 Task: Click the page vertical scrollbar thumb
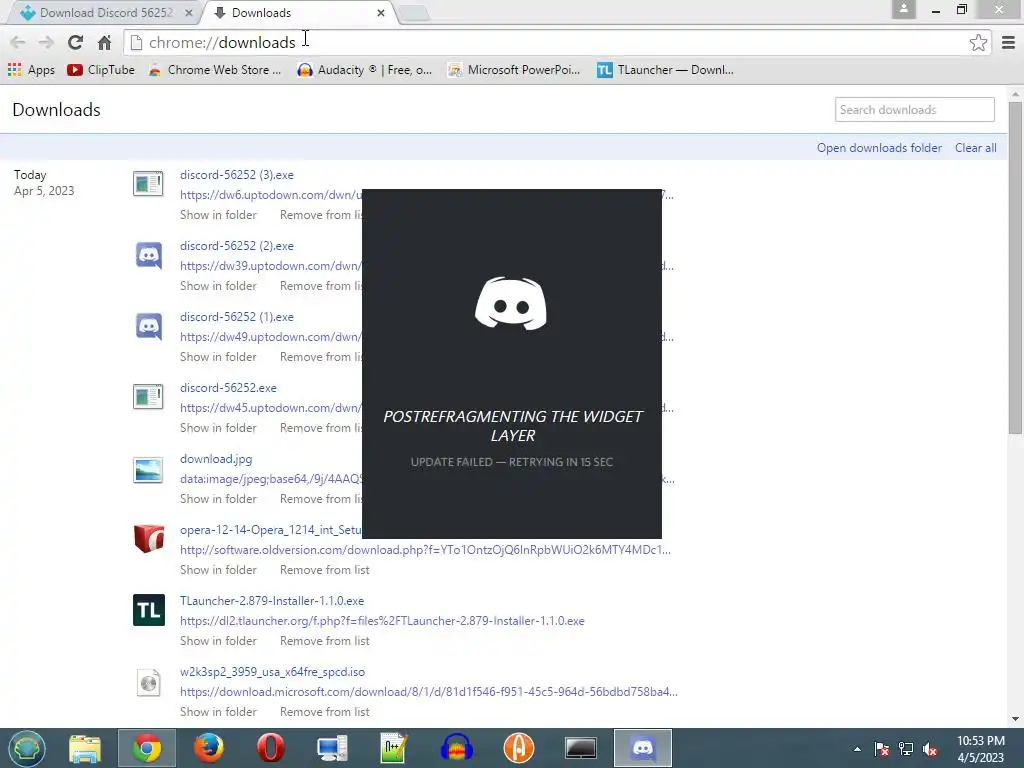(x=1015, y=268)
